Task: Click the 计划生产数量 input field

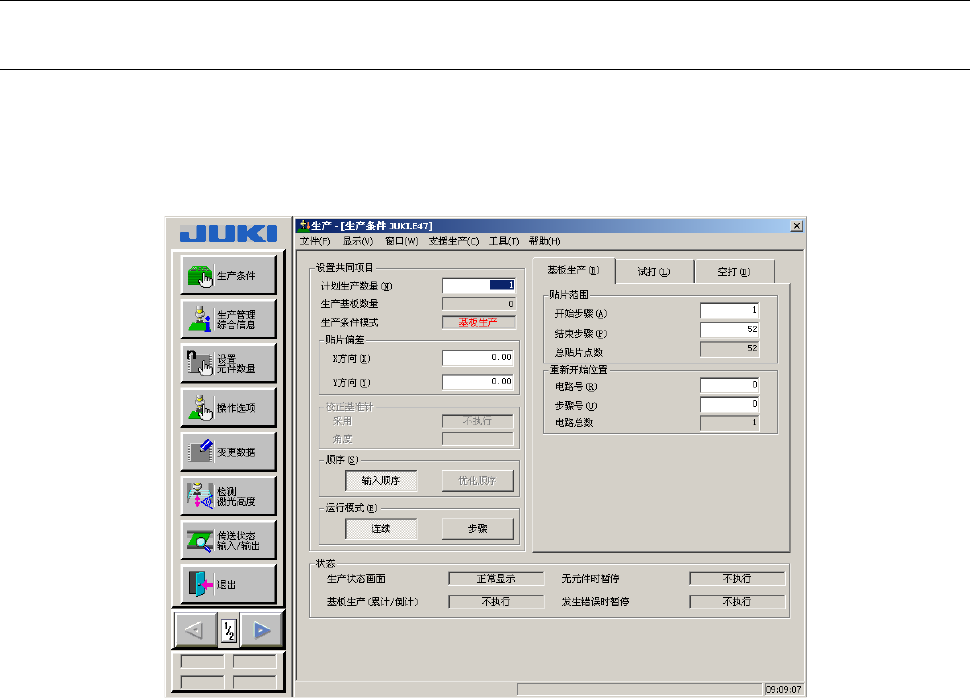Action: (x=479, y=285)
